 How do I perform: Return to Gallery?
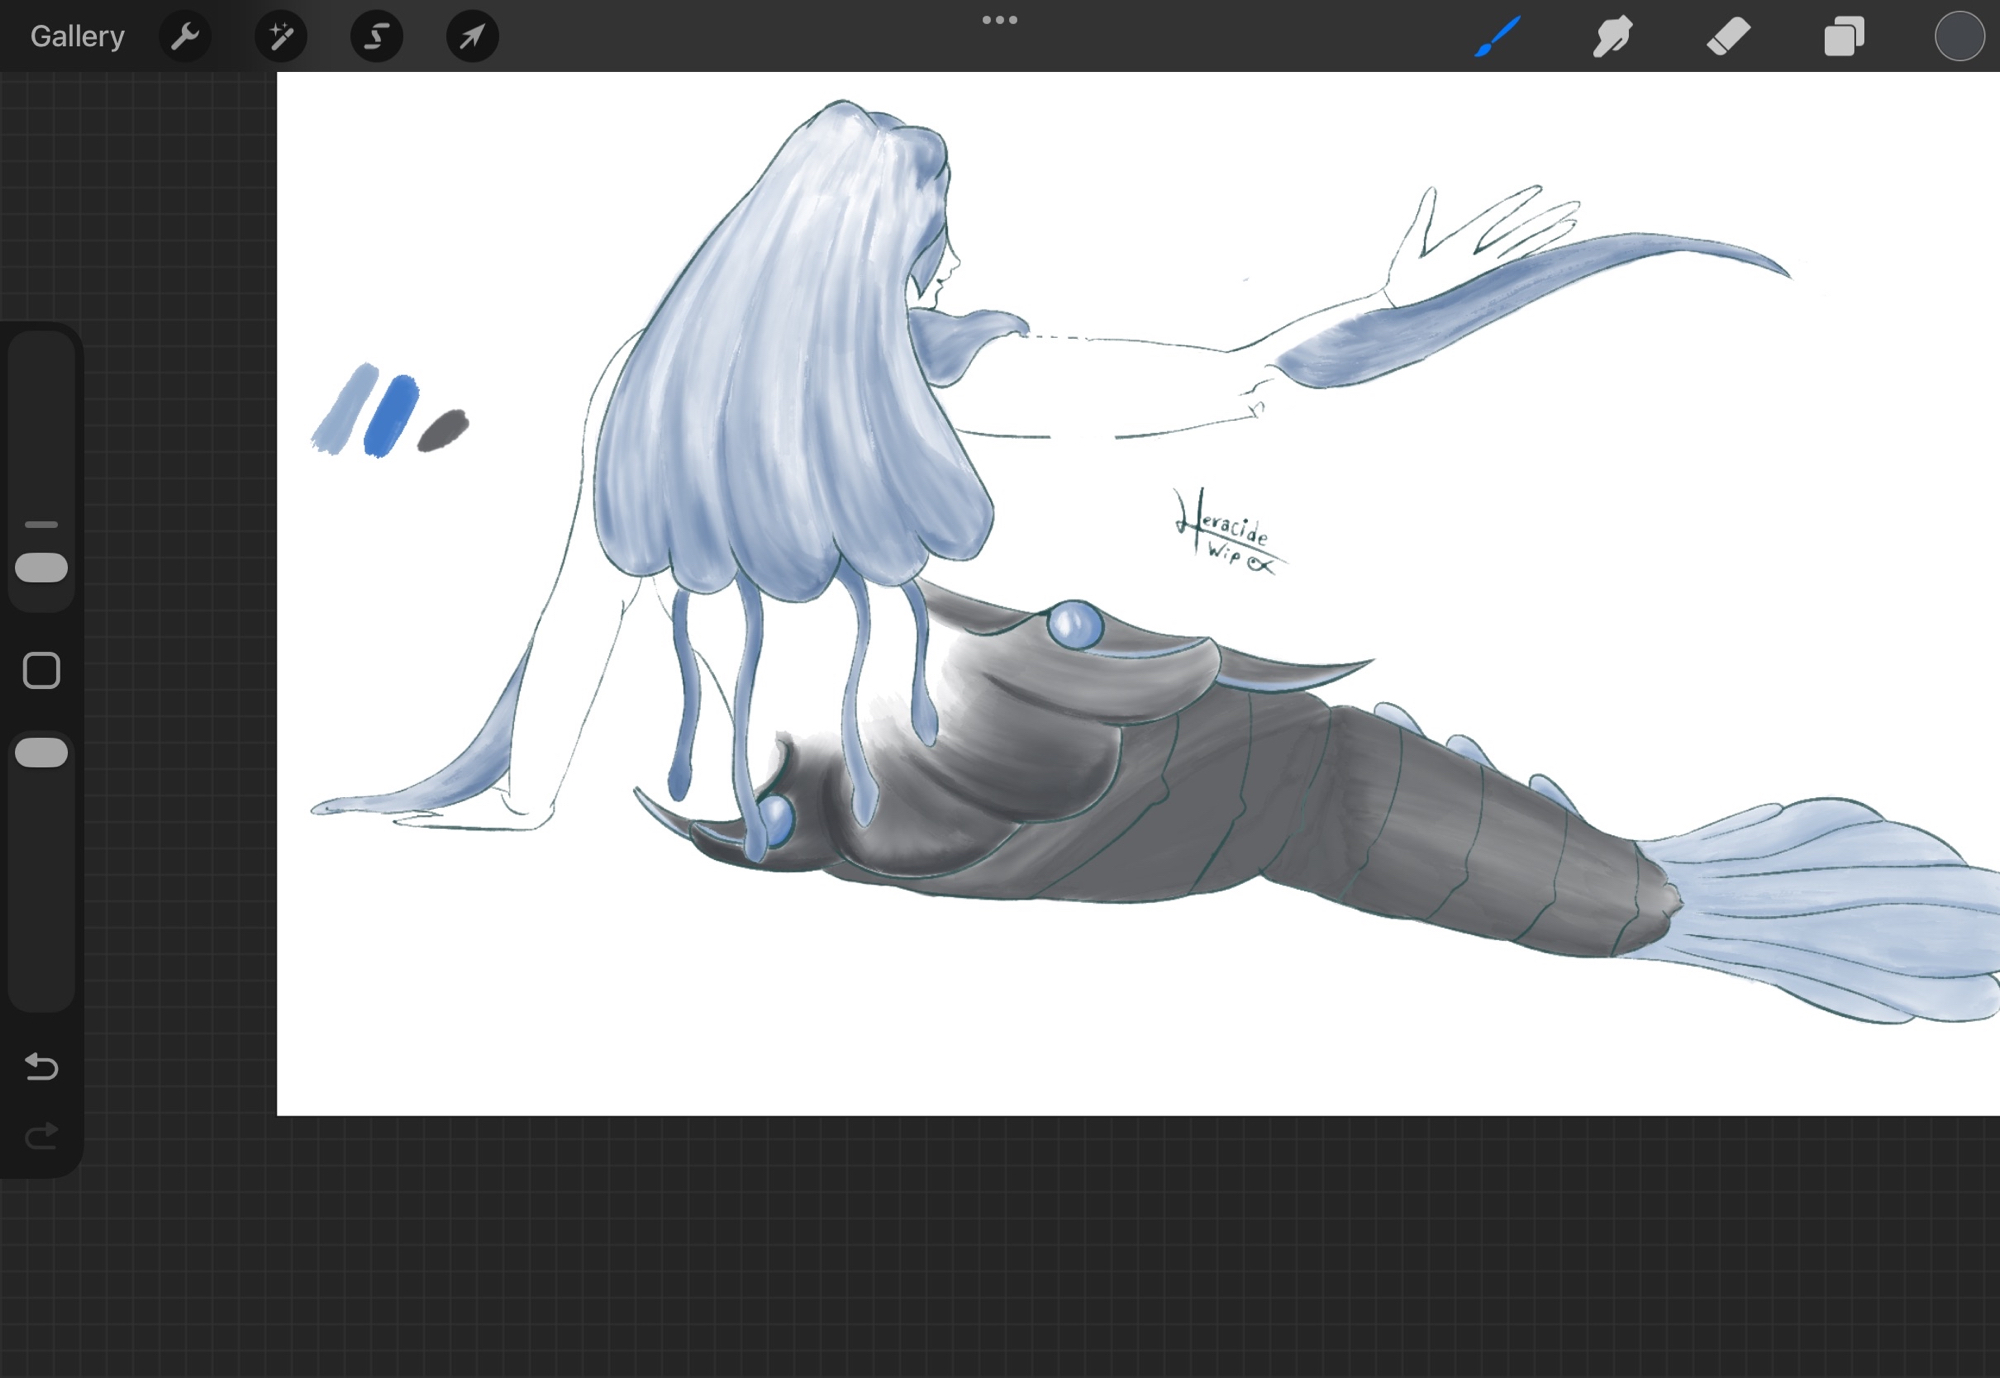point(77,37)
